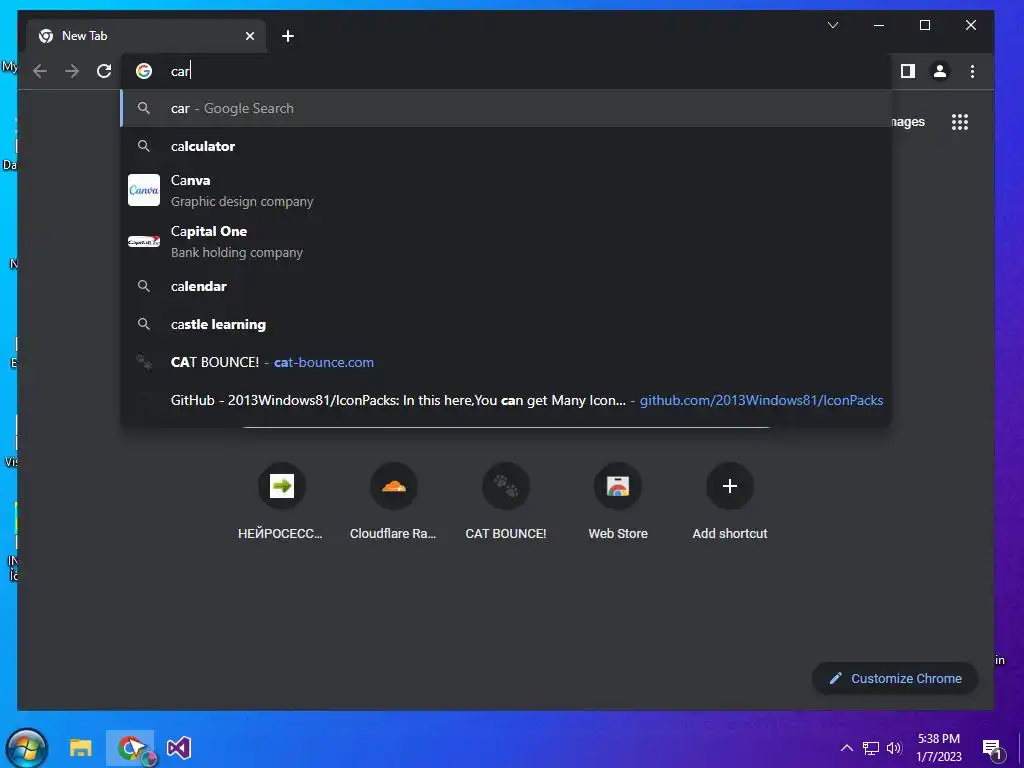This screenshot has height=768, width=1024.
Task: Click the network tray icon
Action: [871, 748]
